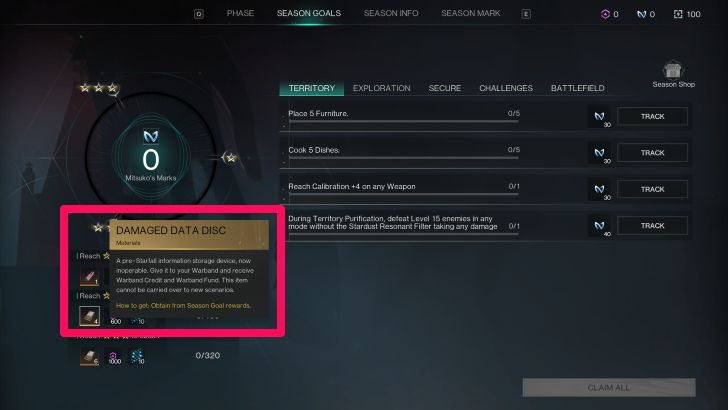Click the reward icon for Cook 5 Dishes
728x410 pixels.
pos(599,153)
